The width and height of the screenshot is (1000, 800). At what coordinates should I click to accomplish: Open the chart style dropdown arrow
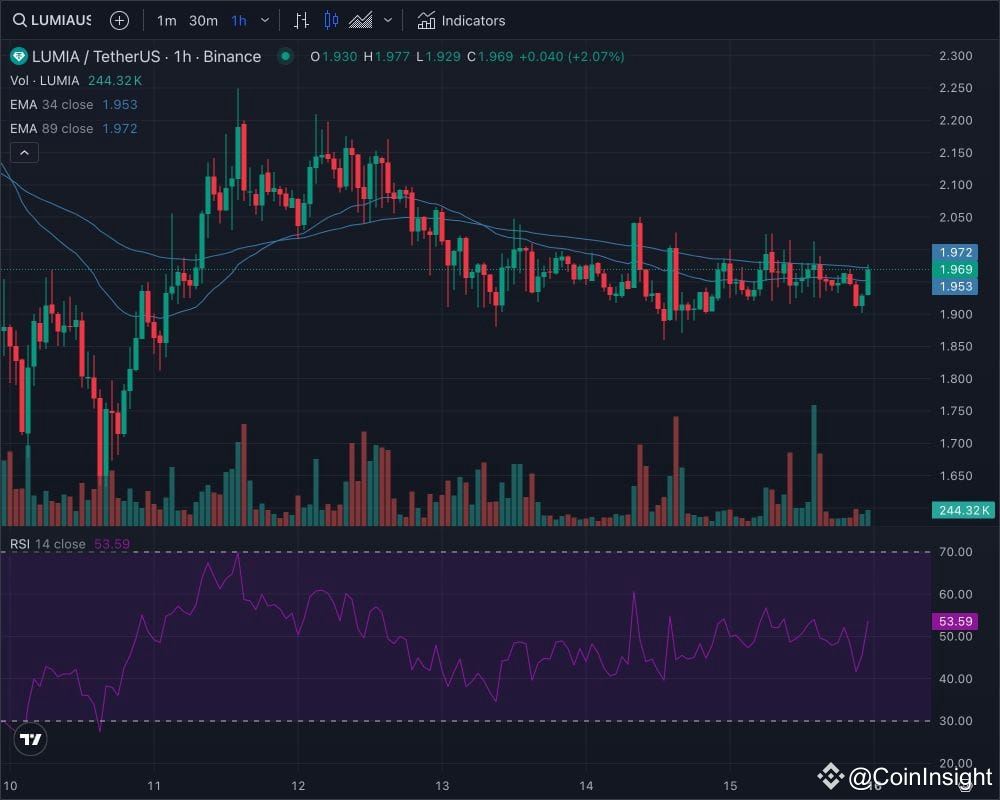(388, 20)
